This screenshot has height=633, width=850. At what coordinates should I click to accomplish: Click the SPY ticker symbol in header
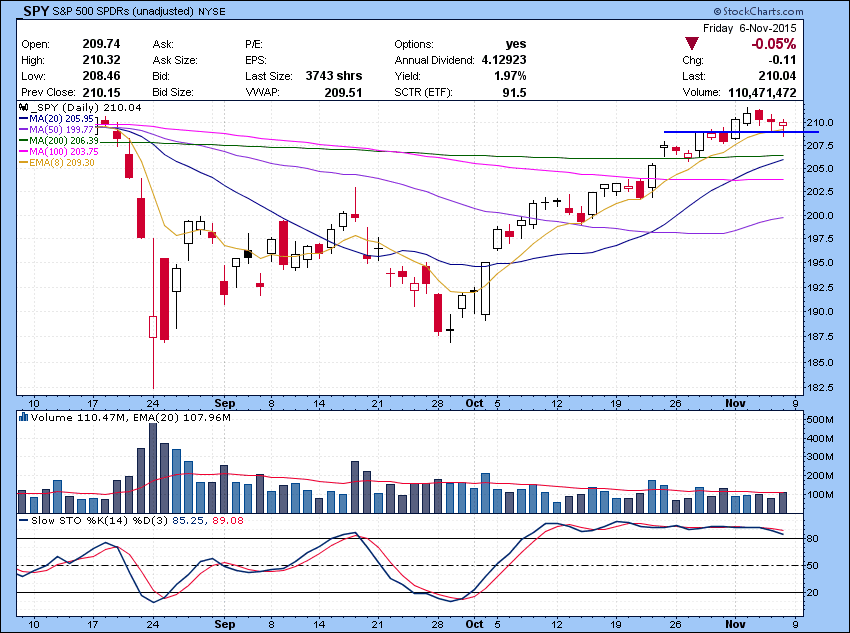click(38, 15)
